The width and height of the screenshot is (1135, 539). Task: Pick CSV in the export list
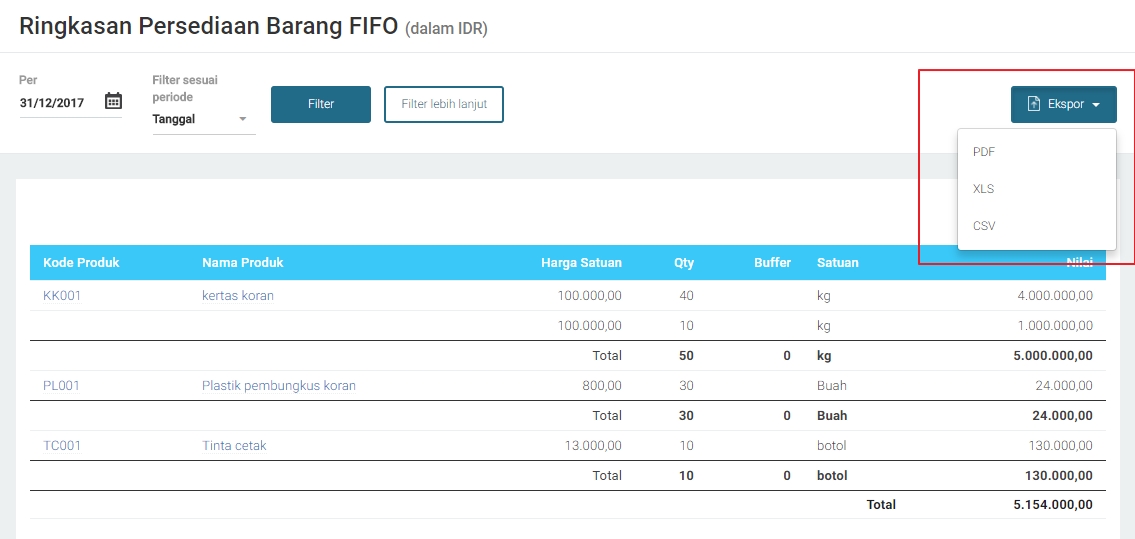[984, 226]
